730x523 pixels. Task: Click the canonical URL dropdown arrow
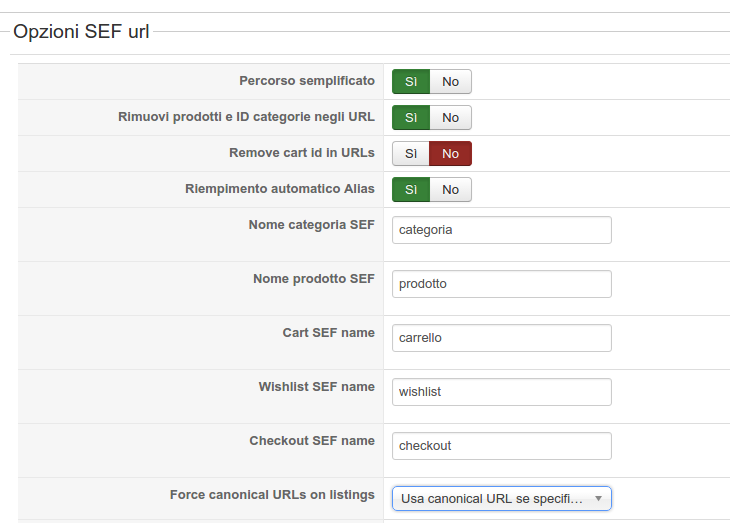tap(598, 498)
